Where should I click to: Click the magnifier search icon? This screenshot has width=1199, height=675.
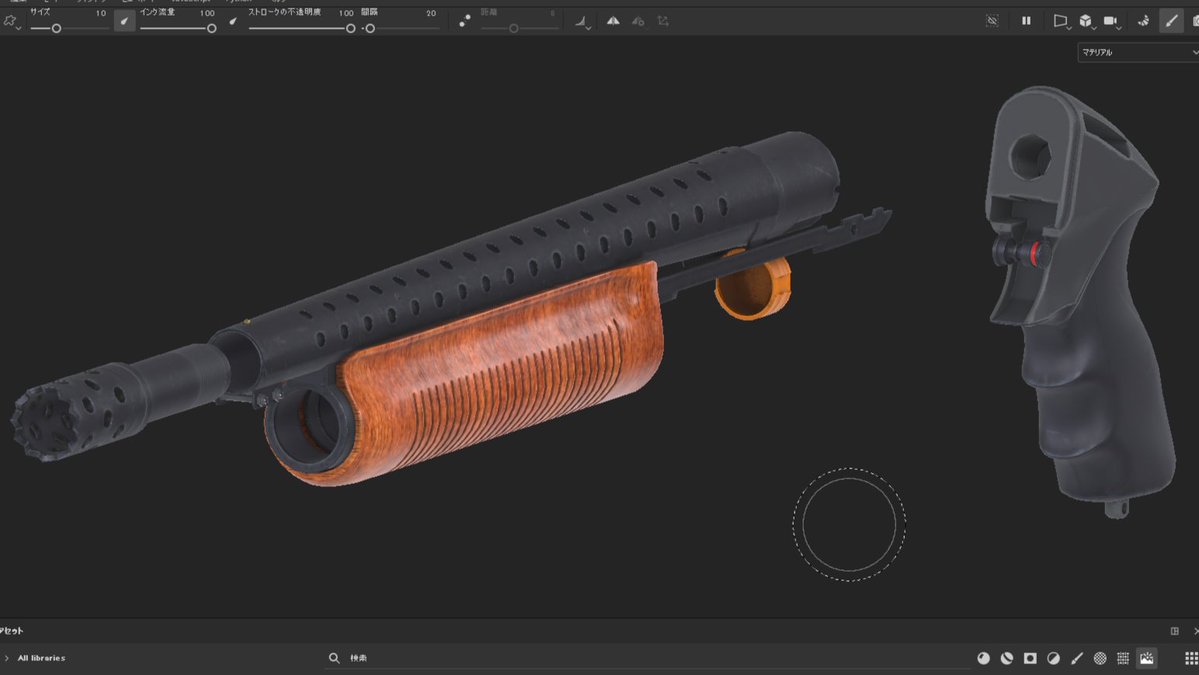click(x=334, y=658)
